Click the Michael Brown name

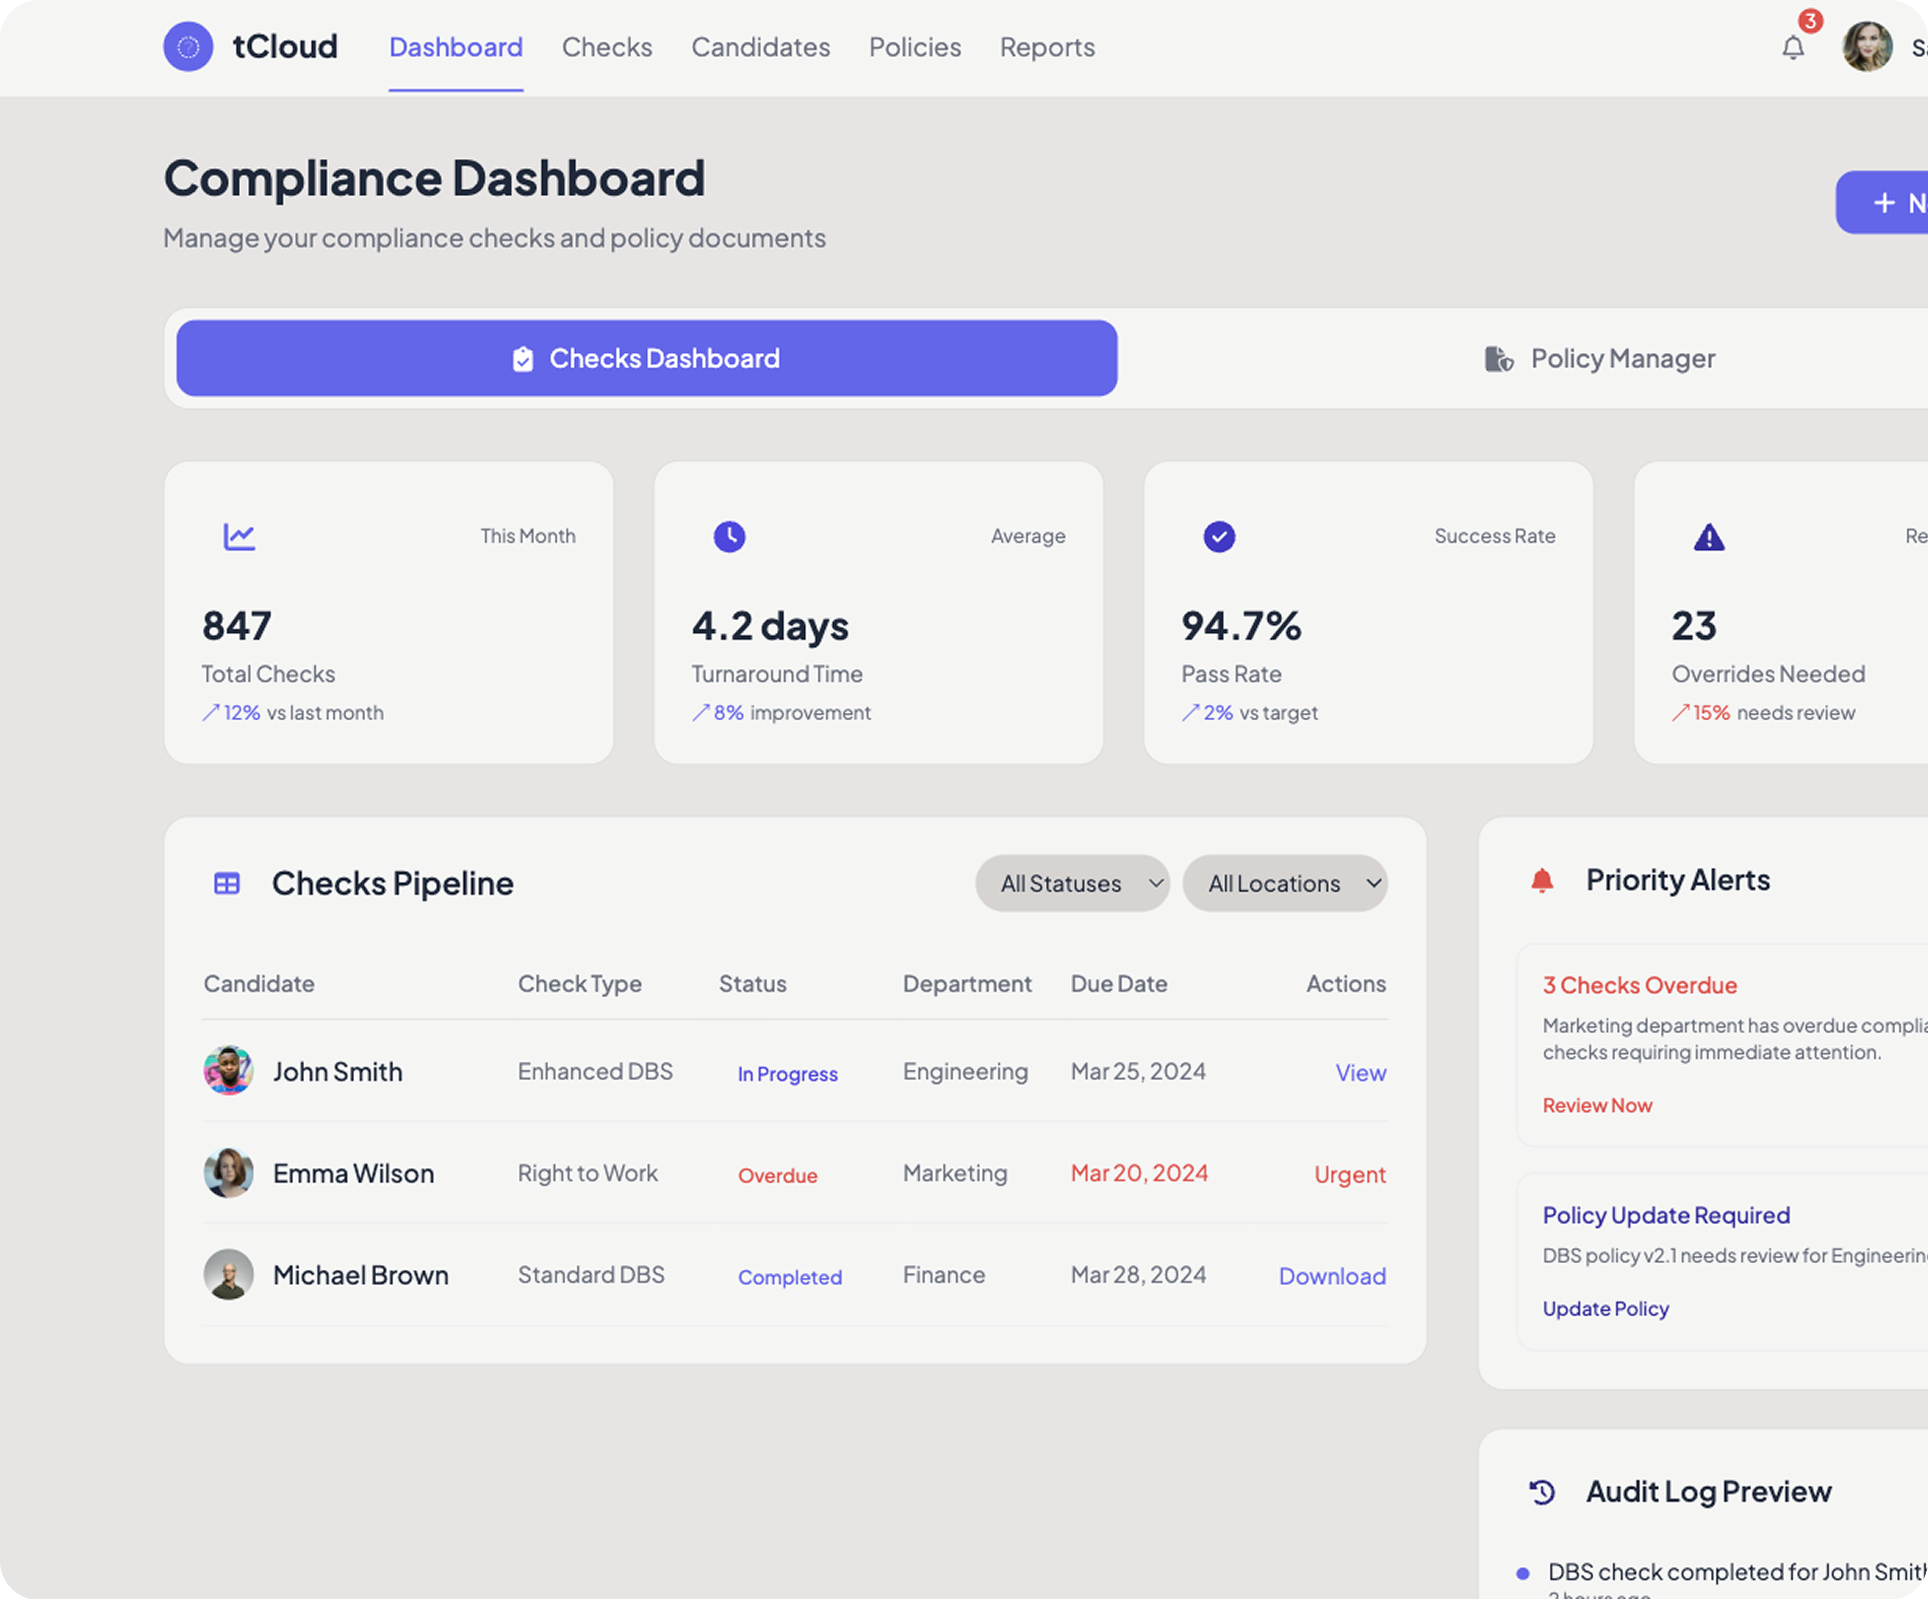[361, 1276]
